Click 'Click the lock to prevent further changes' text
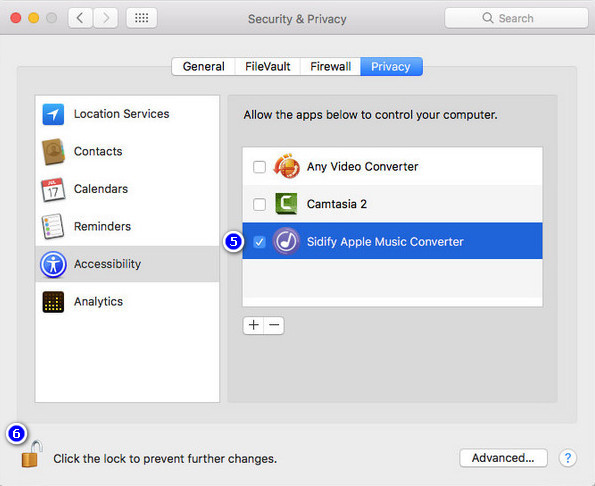Viewport: 595px width, 486px height. tap(165, 459)
